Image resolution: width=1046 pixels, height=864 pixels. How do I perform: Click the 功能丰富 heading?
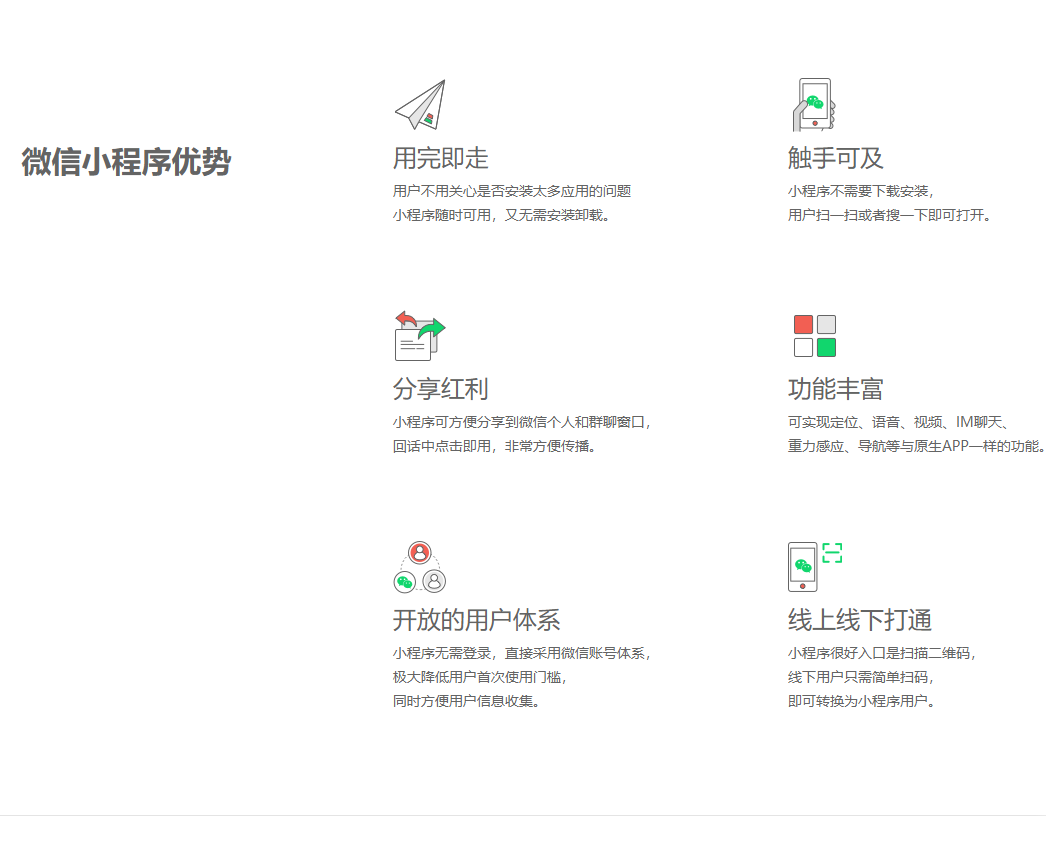coord(835,389)
